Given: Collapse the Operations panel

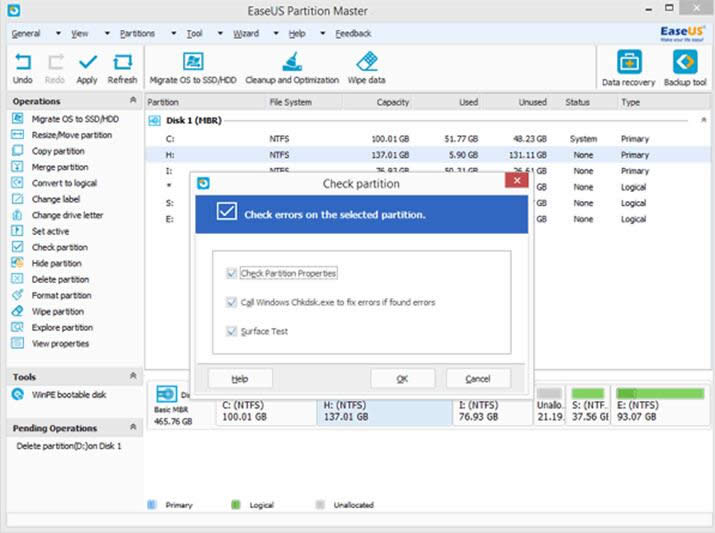Looking at the screenshot, I should (133, 101).
